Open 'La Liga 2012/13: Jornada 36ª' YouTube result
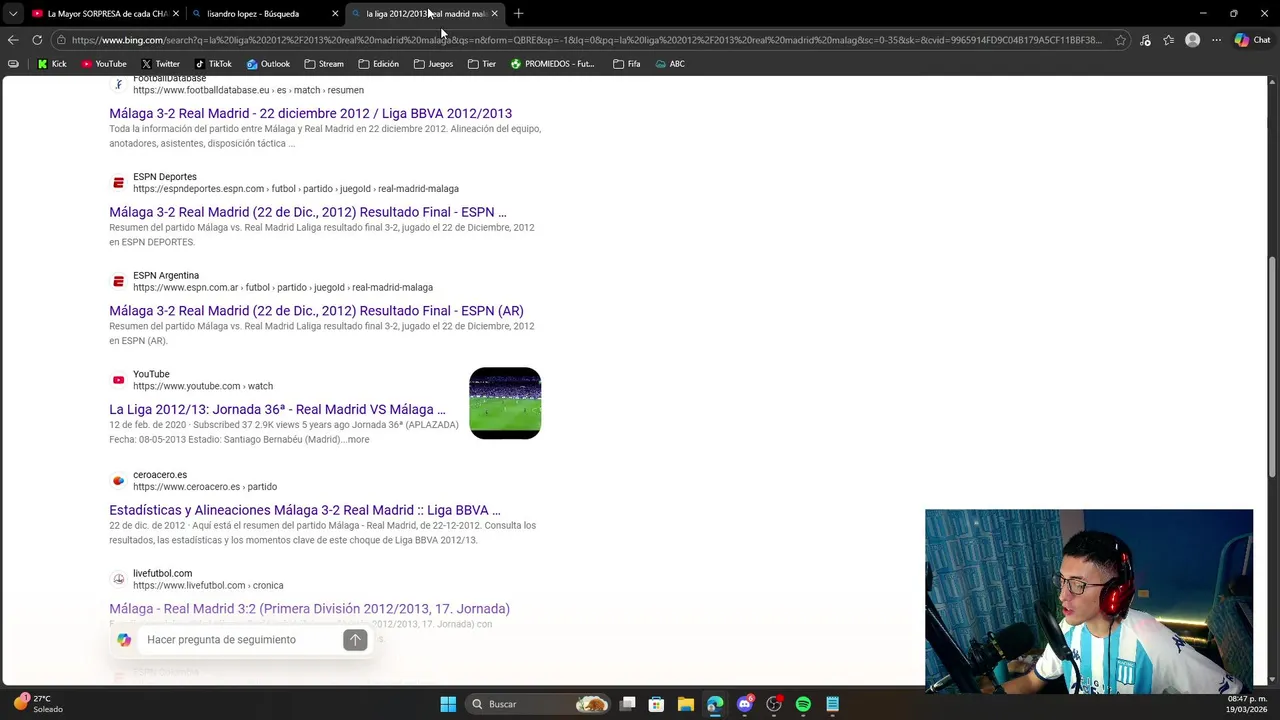The width and height of the screenshot is (1280, 720). 277,409
